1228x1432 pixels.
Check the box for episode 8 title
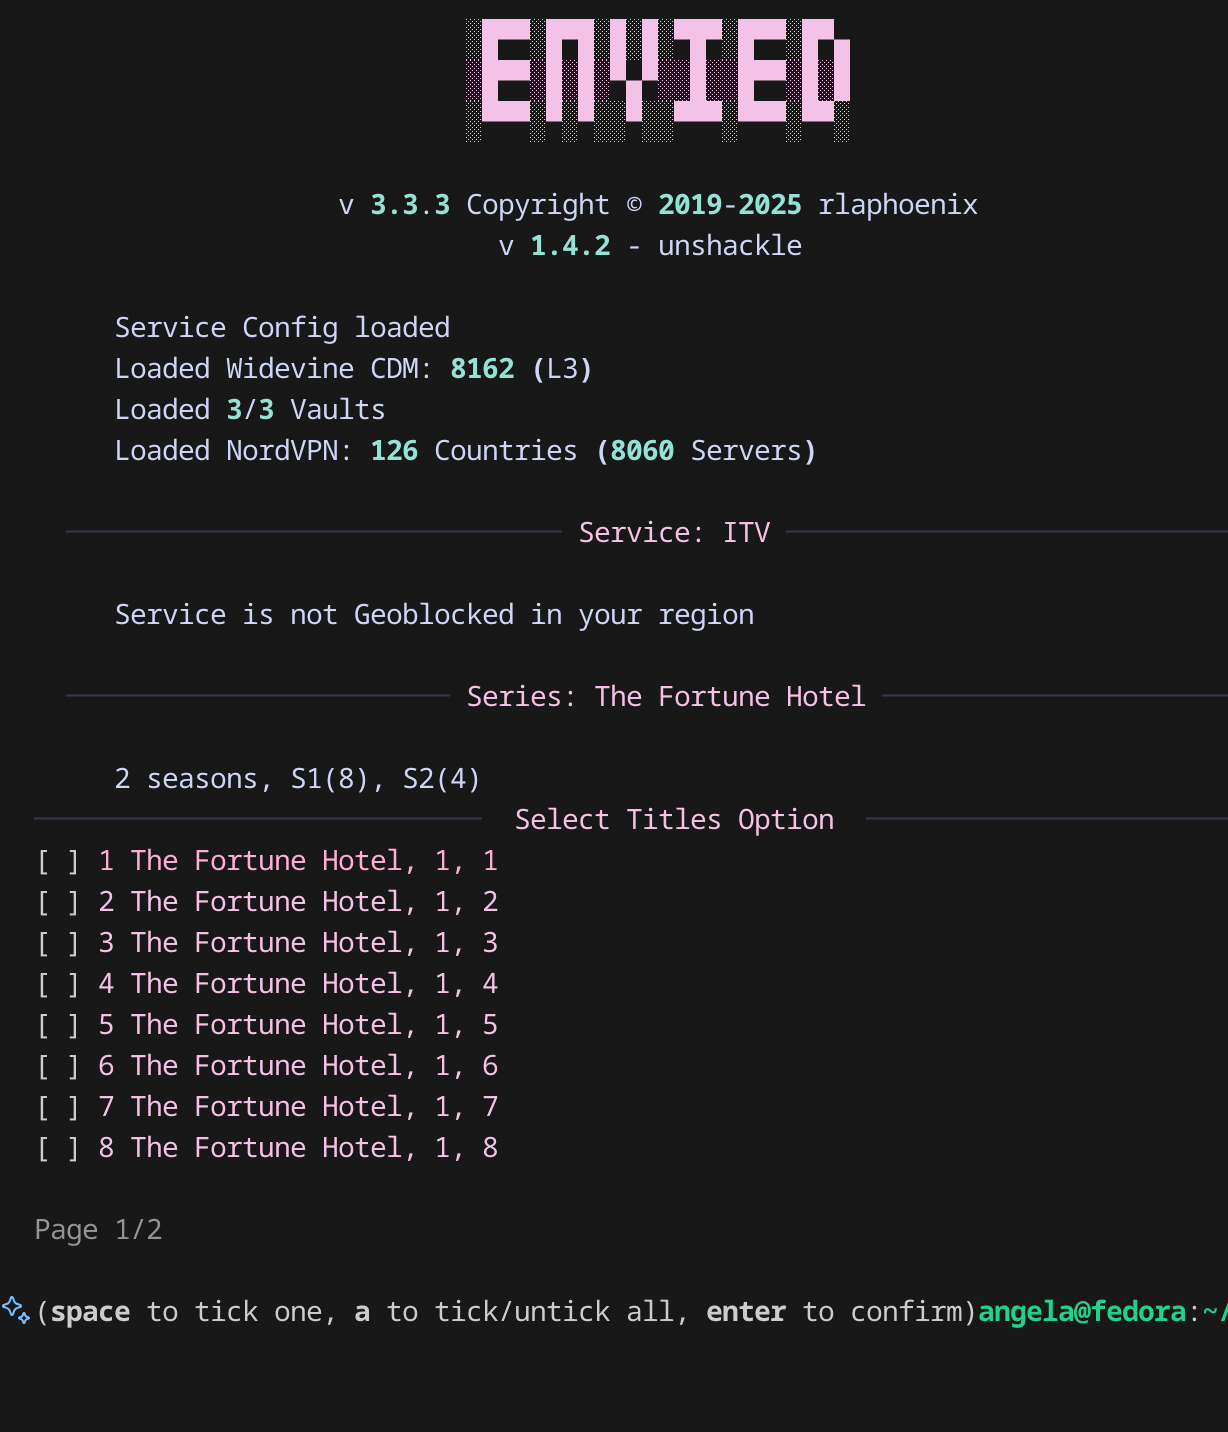pyautogui.click(x=58, y=1149)
